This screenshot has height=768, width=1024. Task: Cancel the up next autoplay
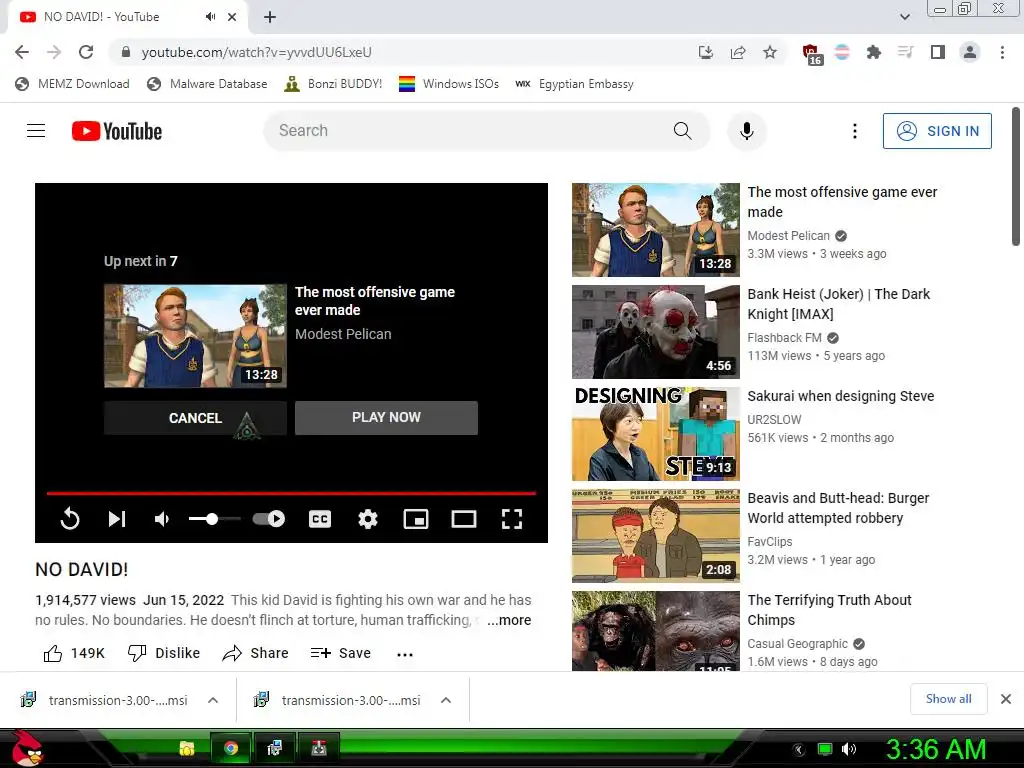[x=195, y=418]
